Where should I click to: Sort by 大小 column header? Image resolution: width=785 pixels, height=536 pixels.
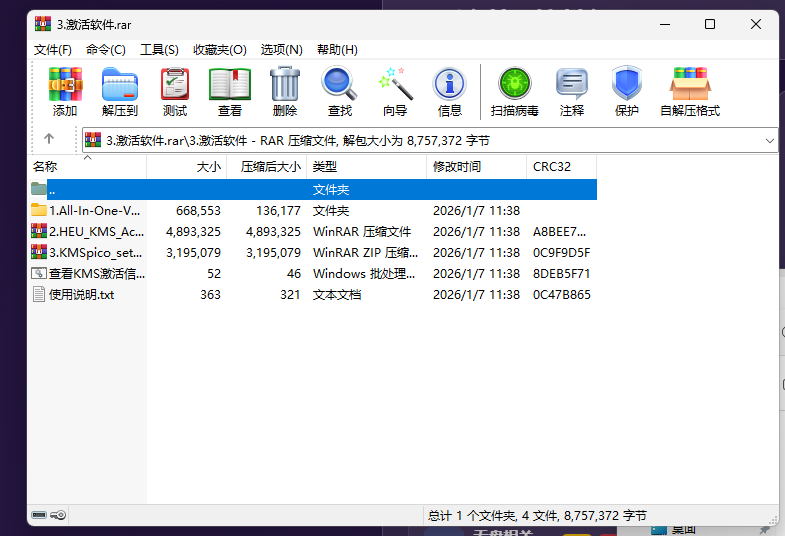[x=187, y=167]
